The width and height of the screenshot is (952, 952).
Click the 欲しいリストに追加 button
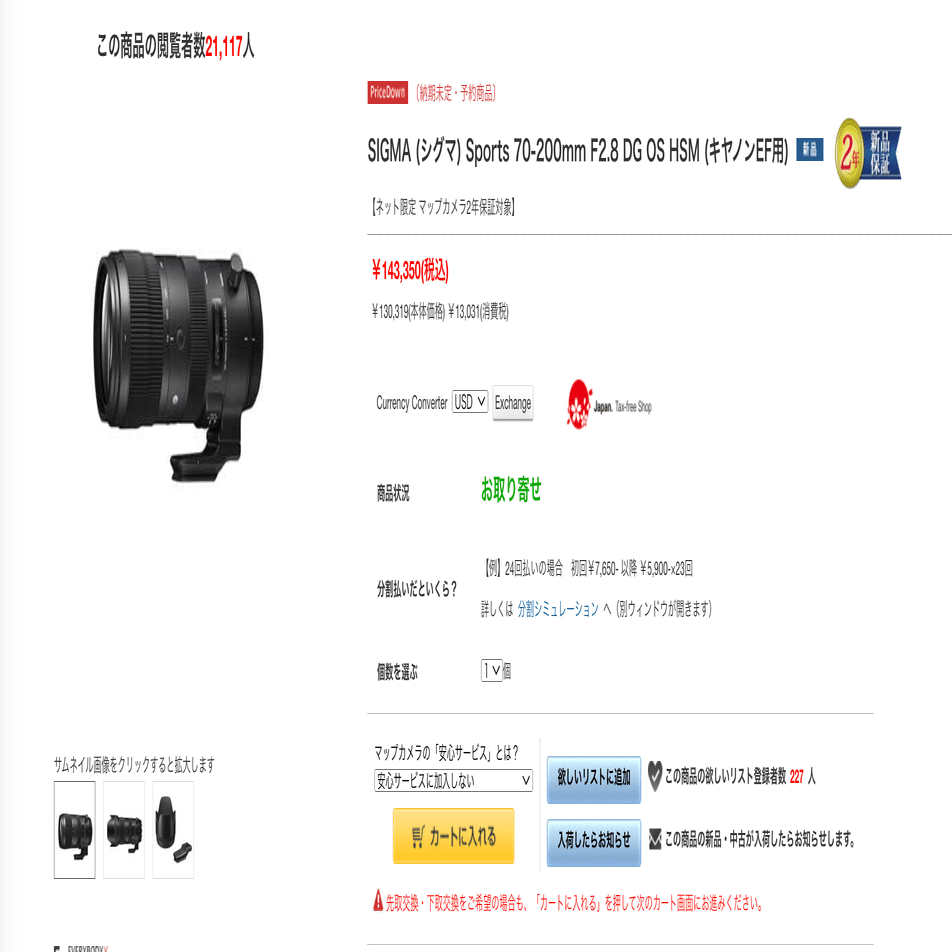click(593, 779)
